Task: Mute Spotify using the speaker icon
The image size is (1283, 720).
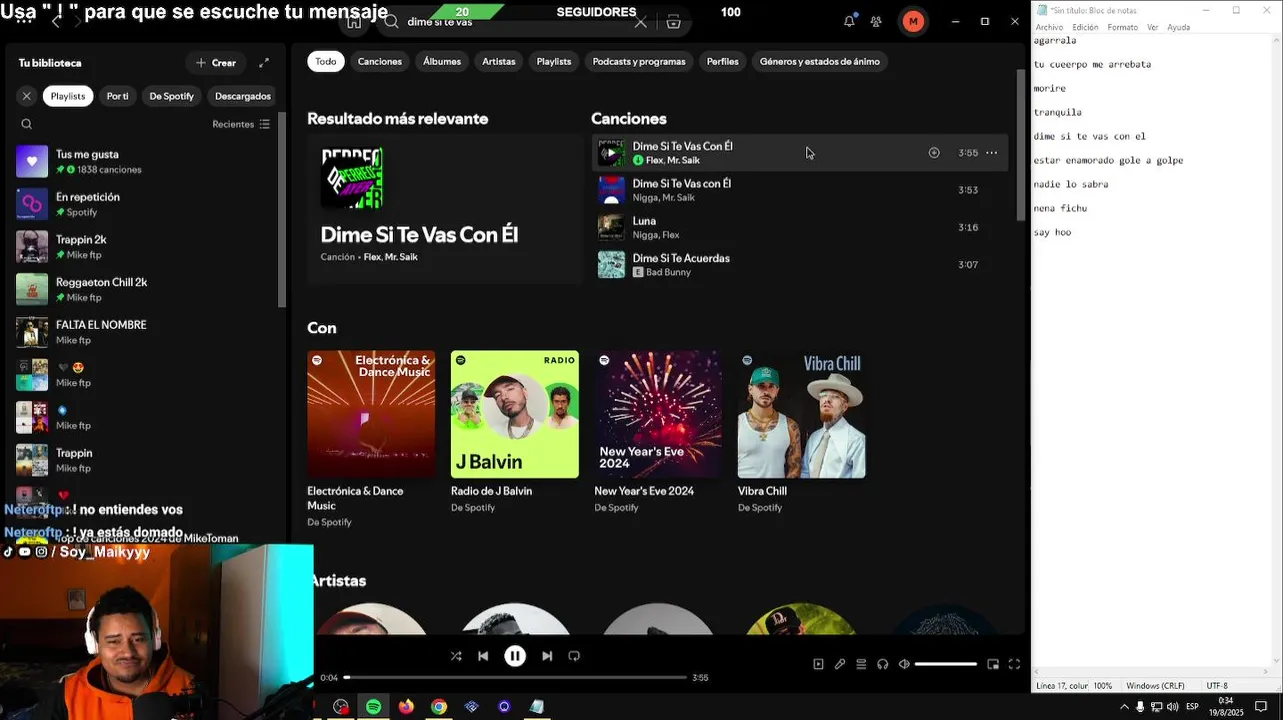Action: (904, 664)
